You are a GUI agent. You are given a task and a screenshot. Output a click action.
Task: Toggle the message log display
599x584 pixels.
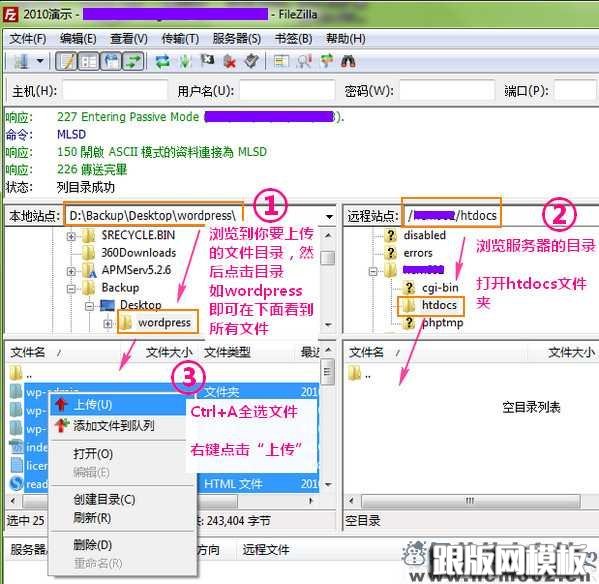(x=66, y=61)
